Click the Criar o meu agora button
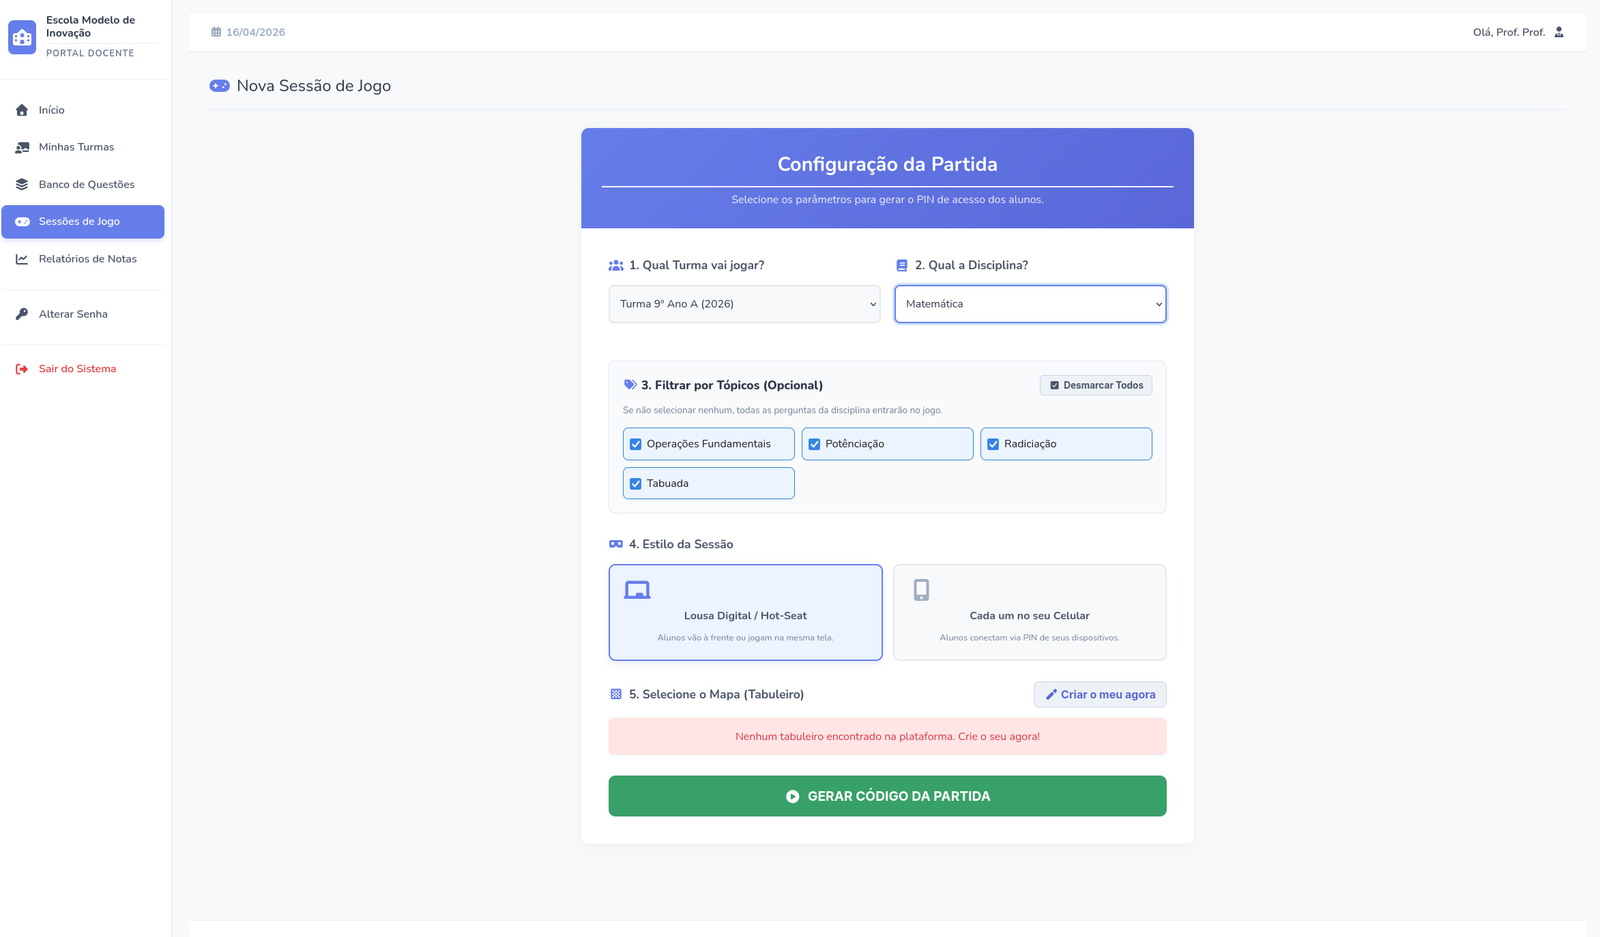Image resolution: width=1600 pixels, height=937 pixels. click(x=1100, y=694)
